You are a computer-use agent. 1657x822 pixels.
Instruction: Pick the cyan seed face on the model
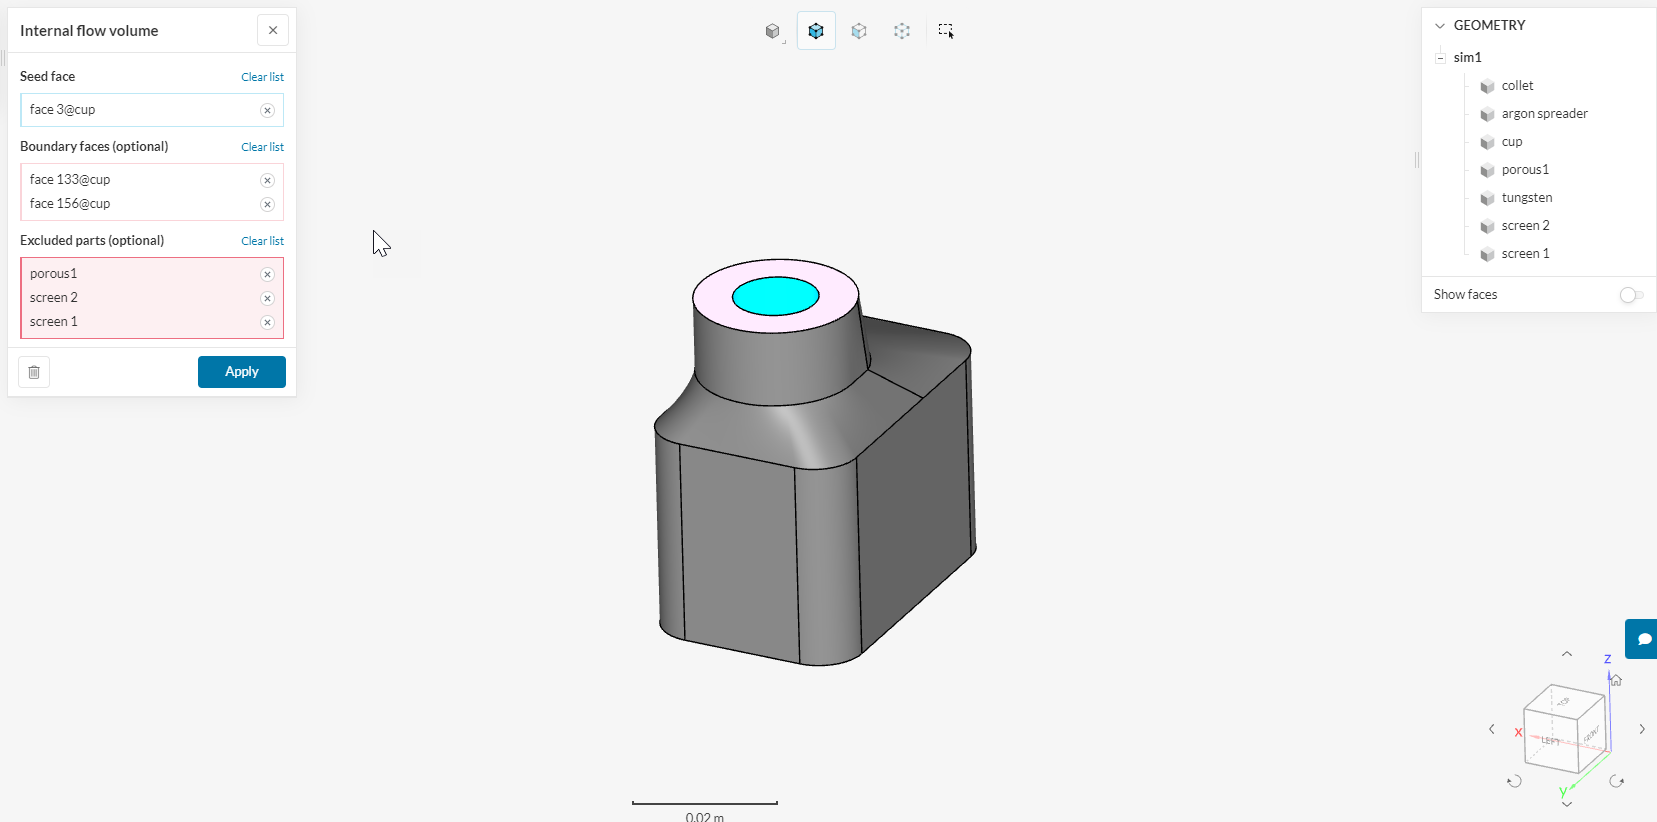[x=776, y=296]
